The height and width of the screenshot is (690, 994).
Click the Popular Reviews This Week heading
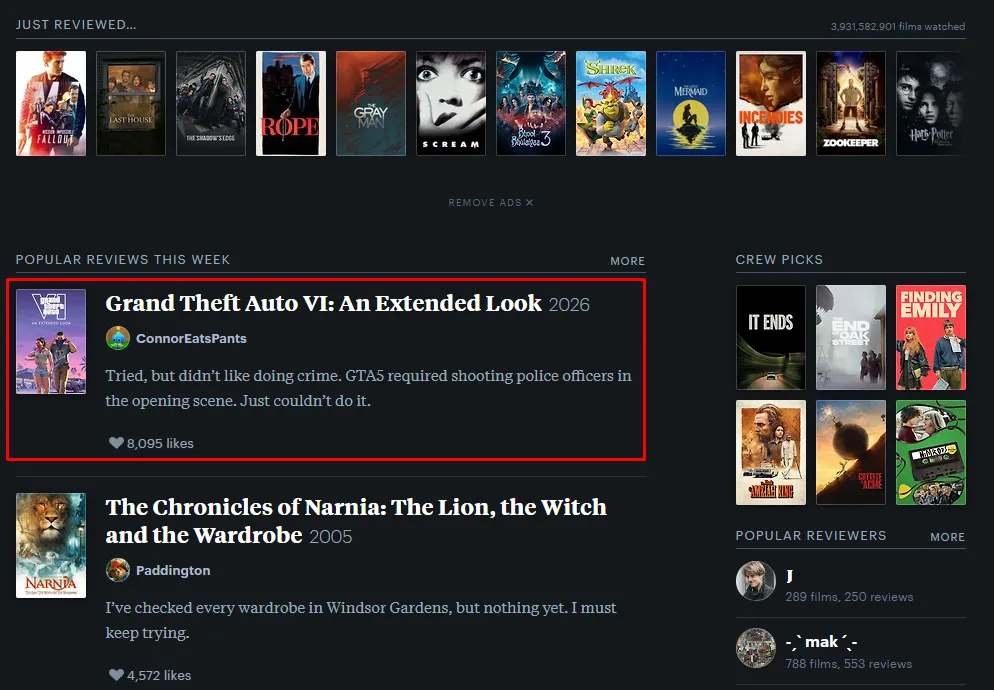tap(123, 259)
